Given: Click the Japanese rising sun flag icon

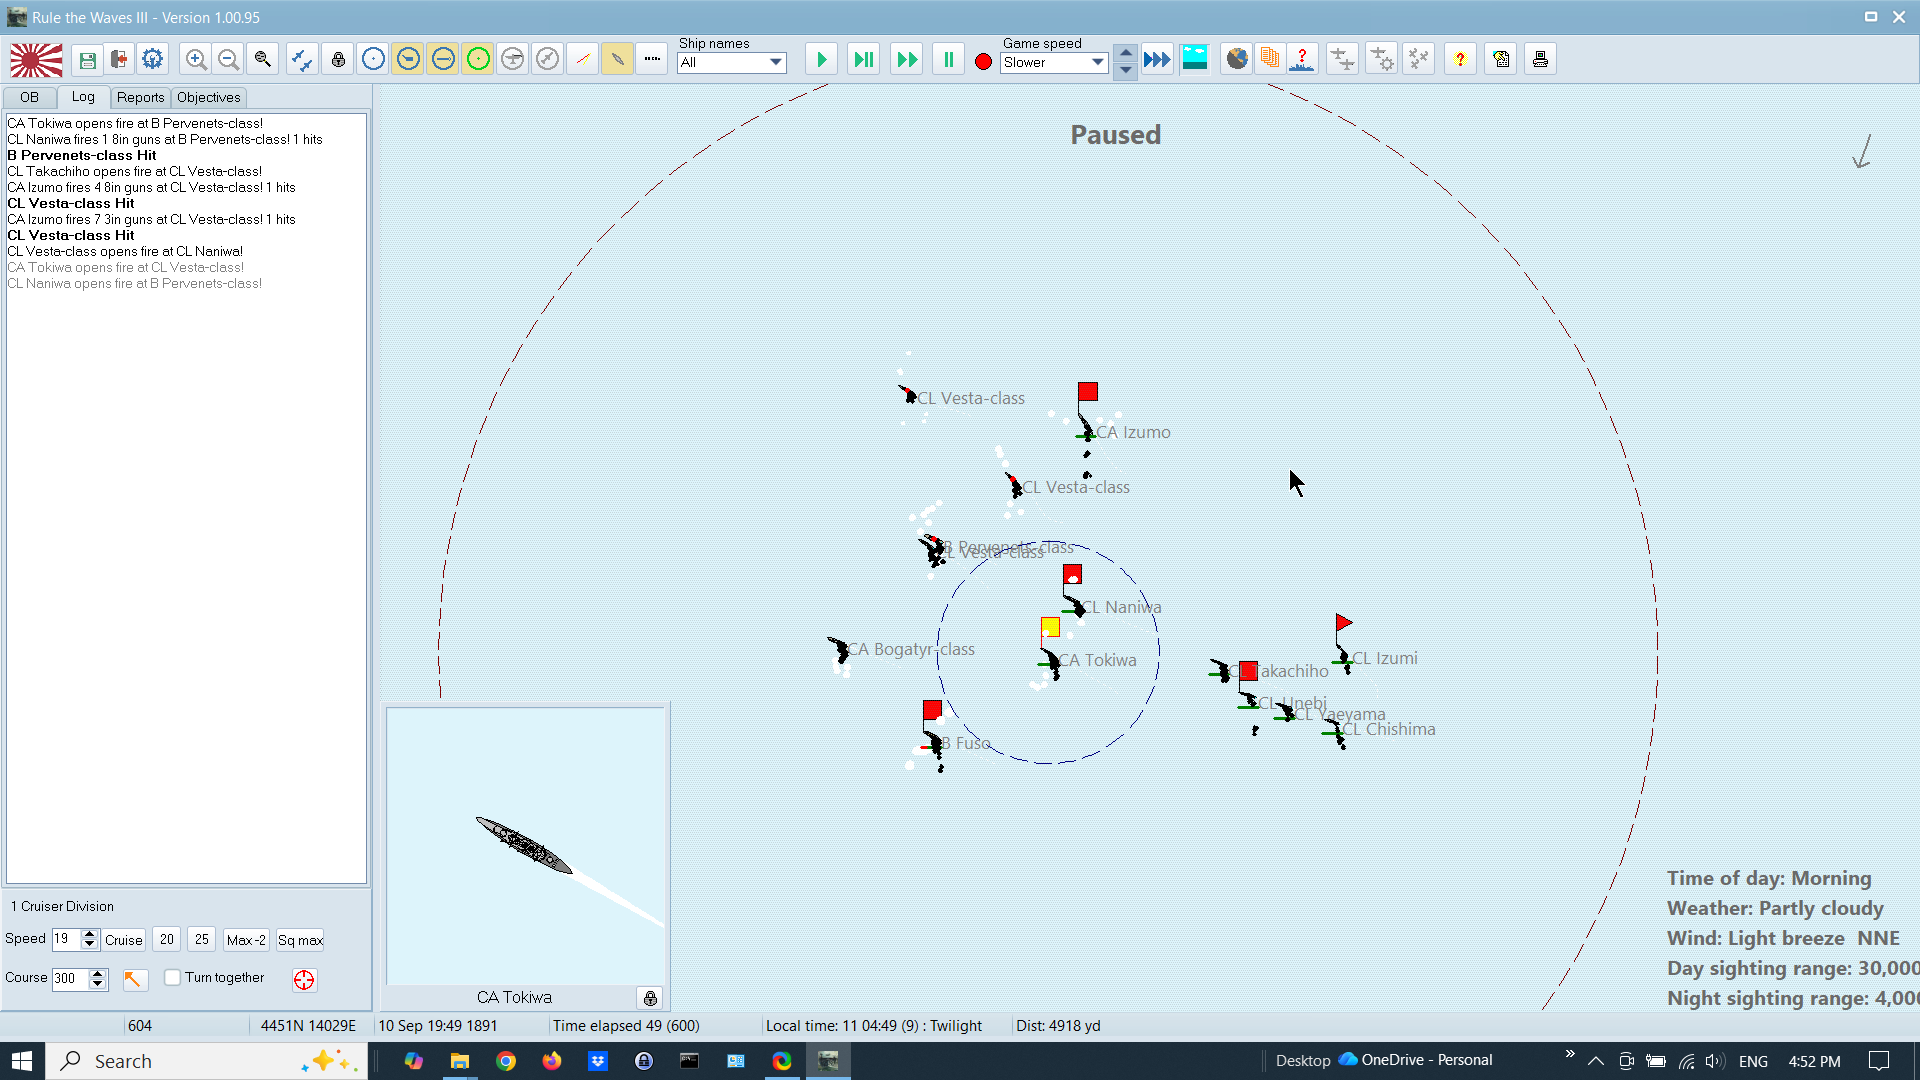Looking at the screenshot, I should tap(36, 60).
